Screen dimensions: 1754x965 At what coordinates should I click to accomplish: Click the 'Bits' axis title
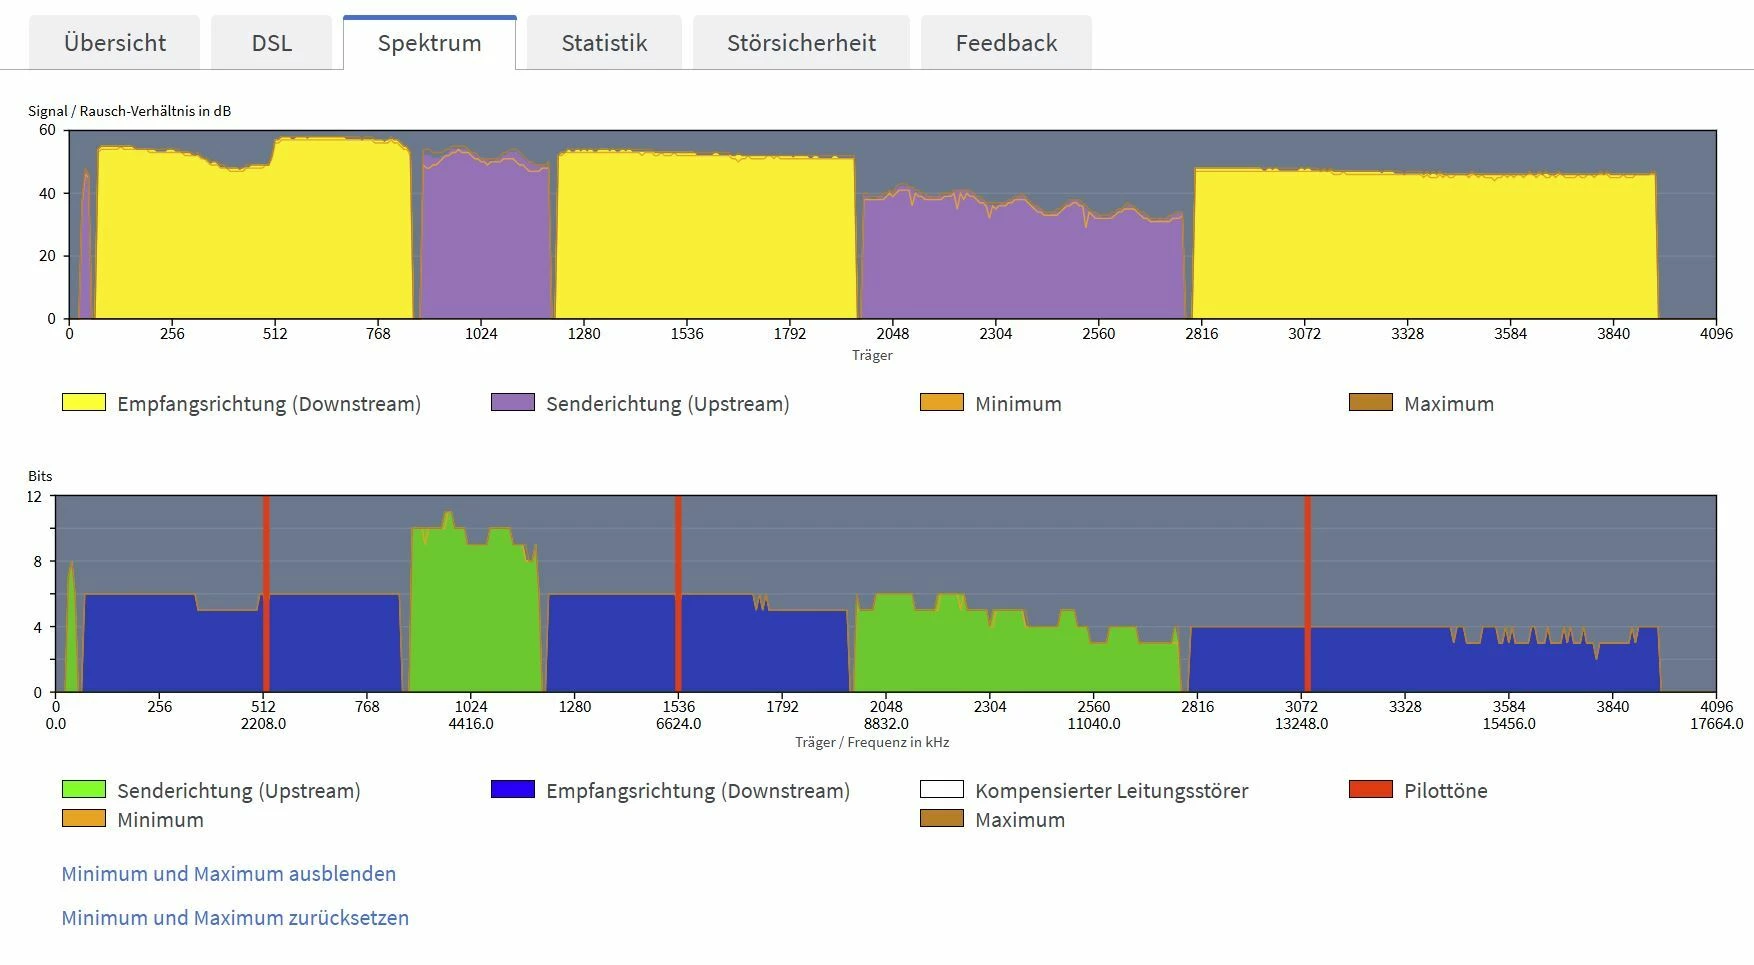(40, 476)
